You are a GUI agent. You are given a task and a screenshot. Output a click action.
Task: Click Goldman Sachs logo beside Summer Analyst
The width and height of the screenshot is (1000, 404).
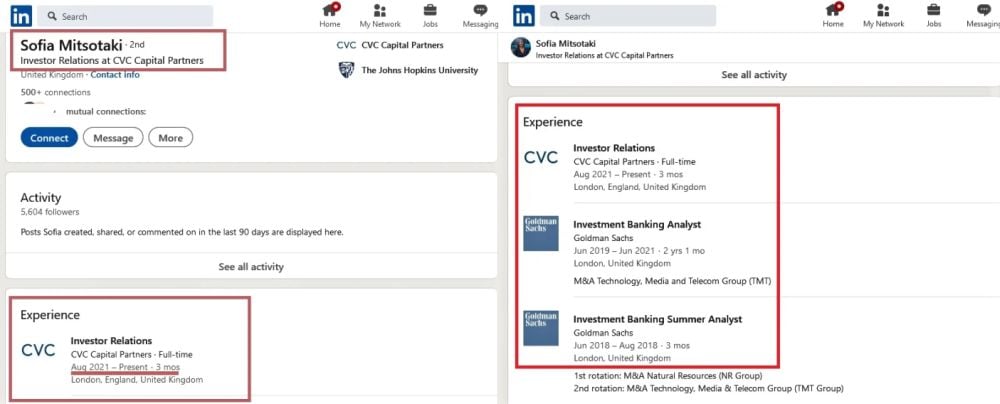coord(541,328)
